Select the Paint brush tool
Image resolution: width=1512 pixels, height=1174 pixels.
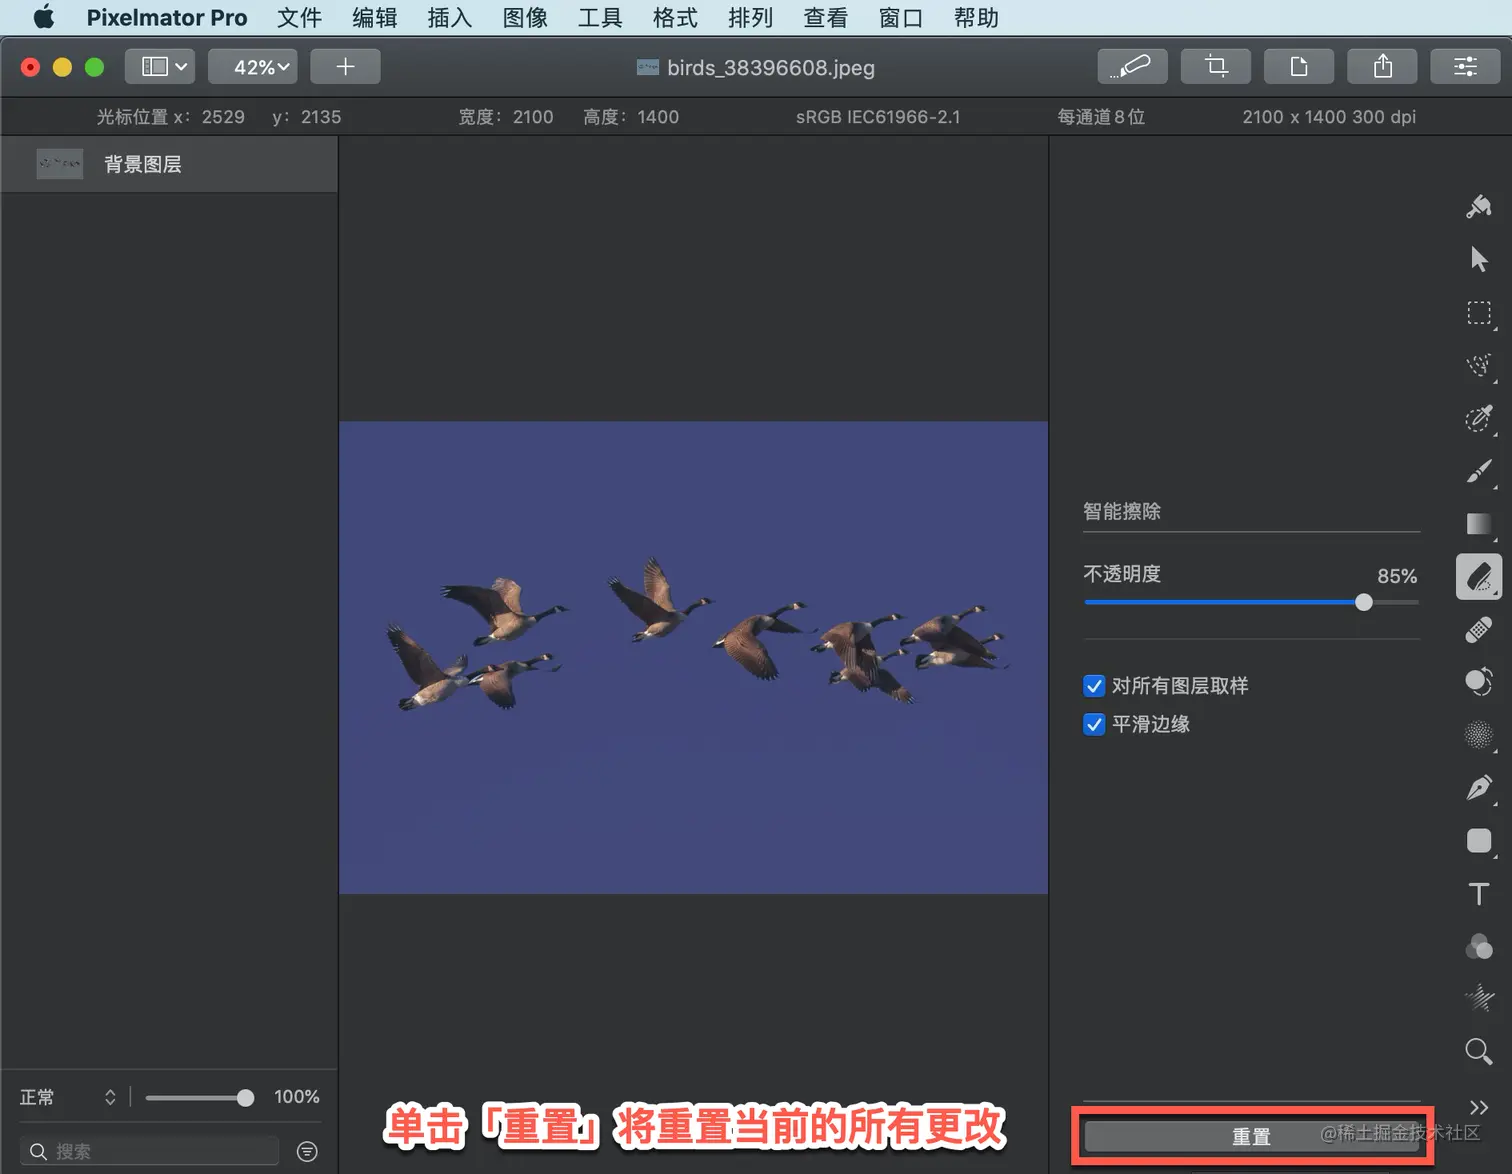1479,471
